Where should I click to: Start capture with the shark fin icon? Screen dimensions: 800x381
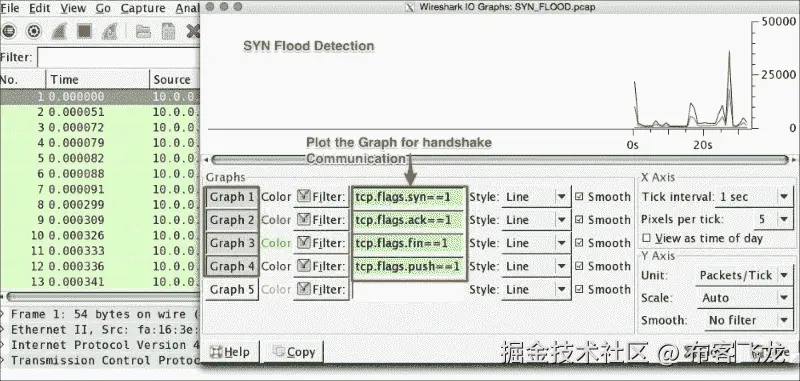[59, 32]
